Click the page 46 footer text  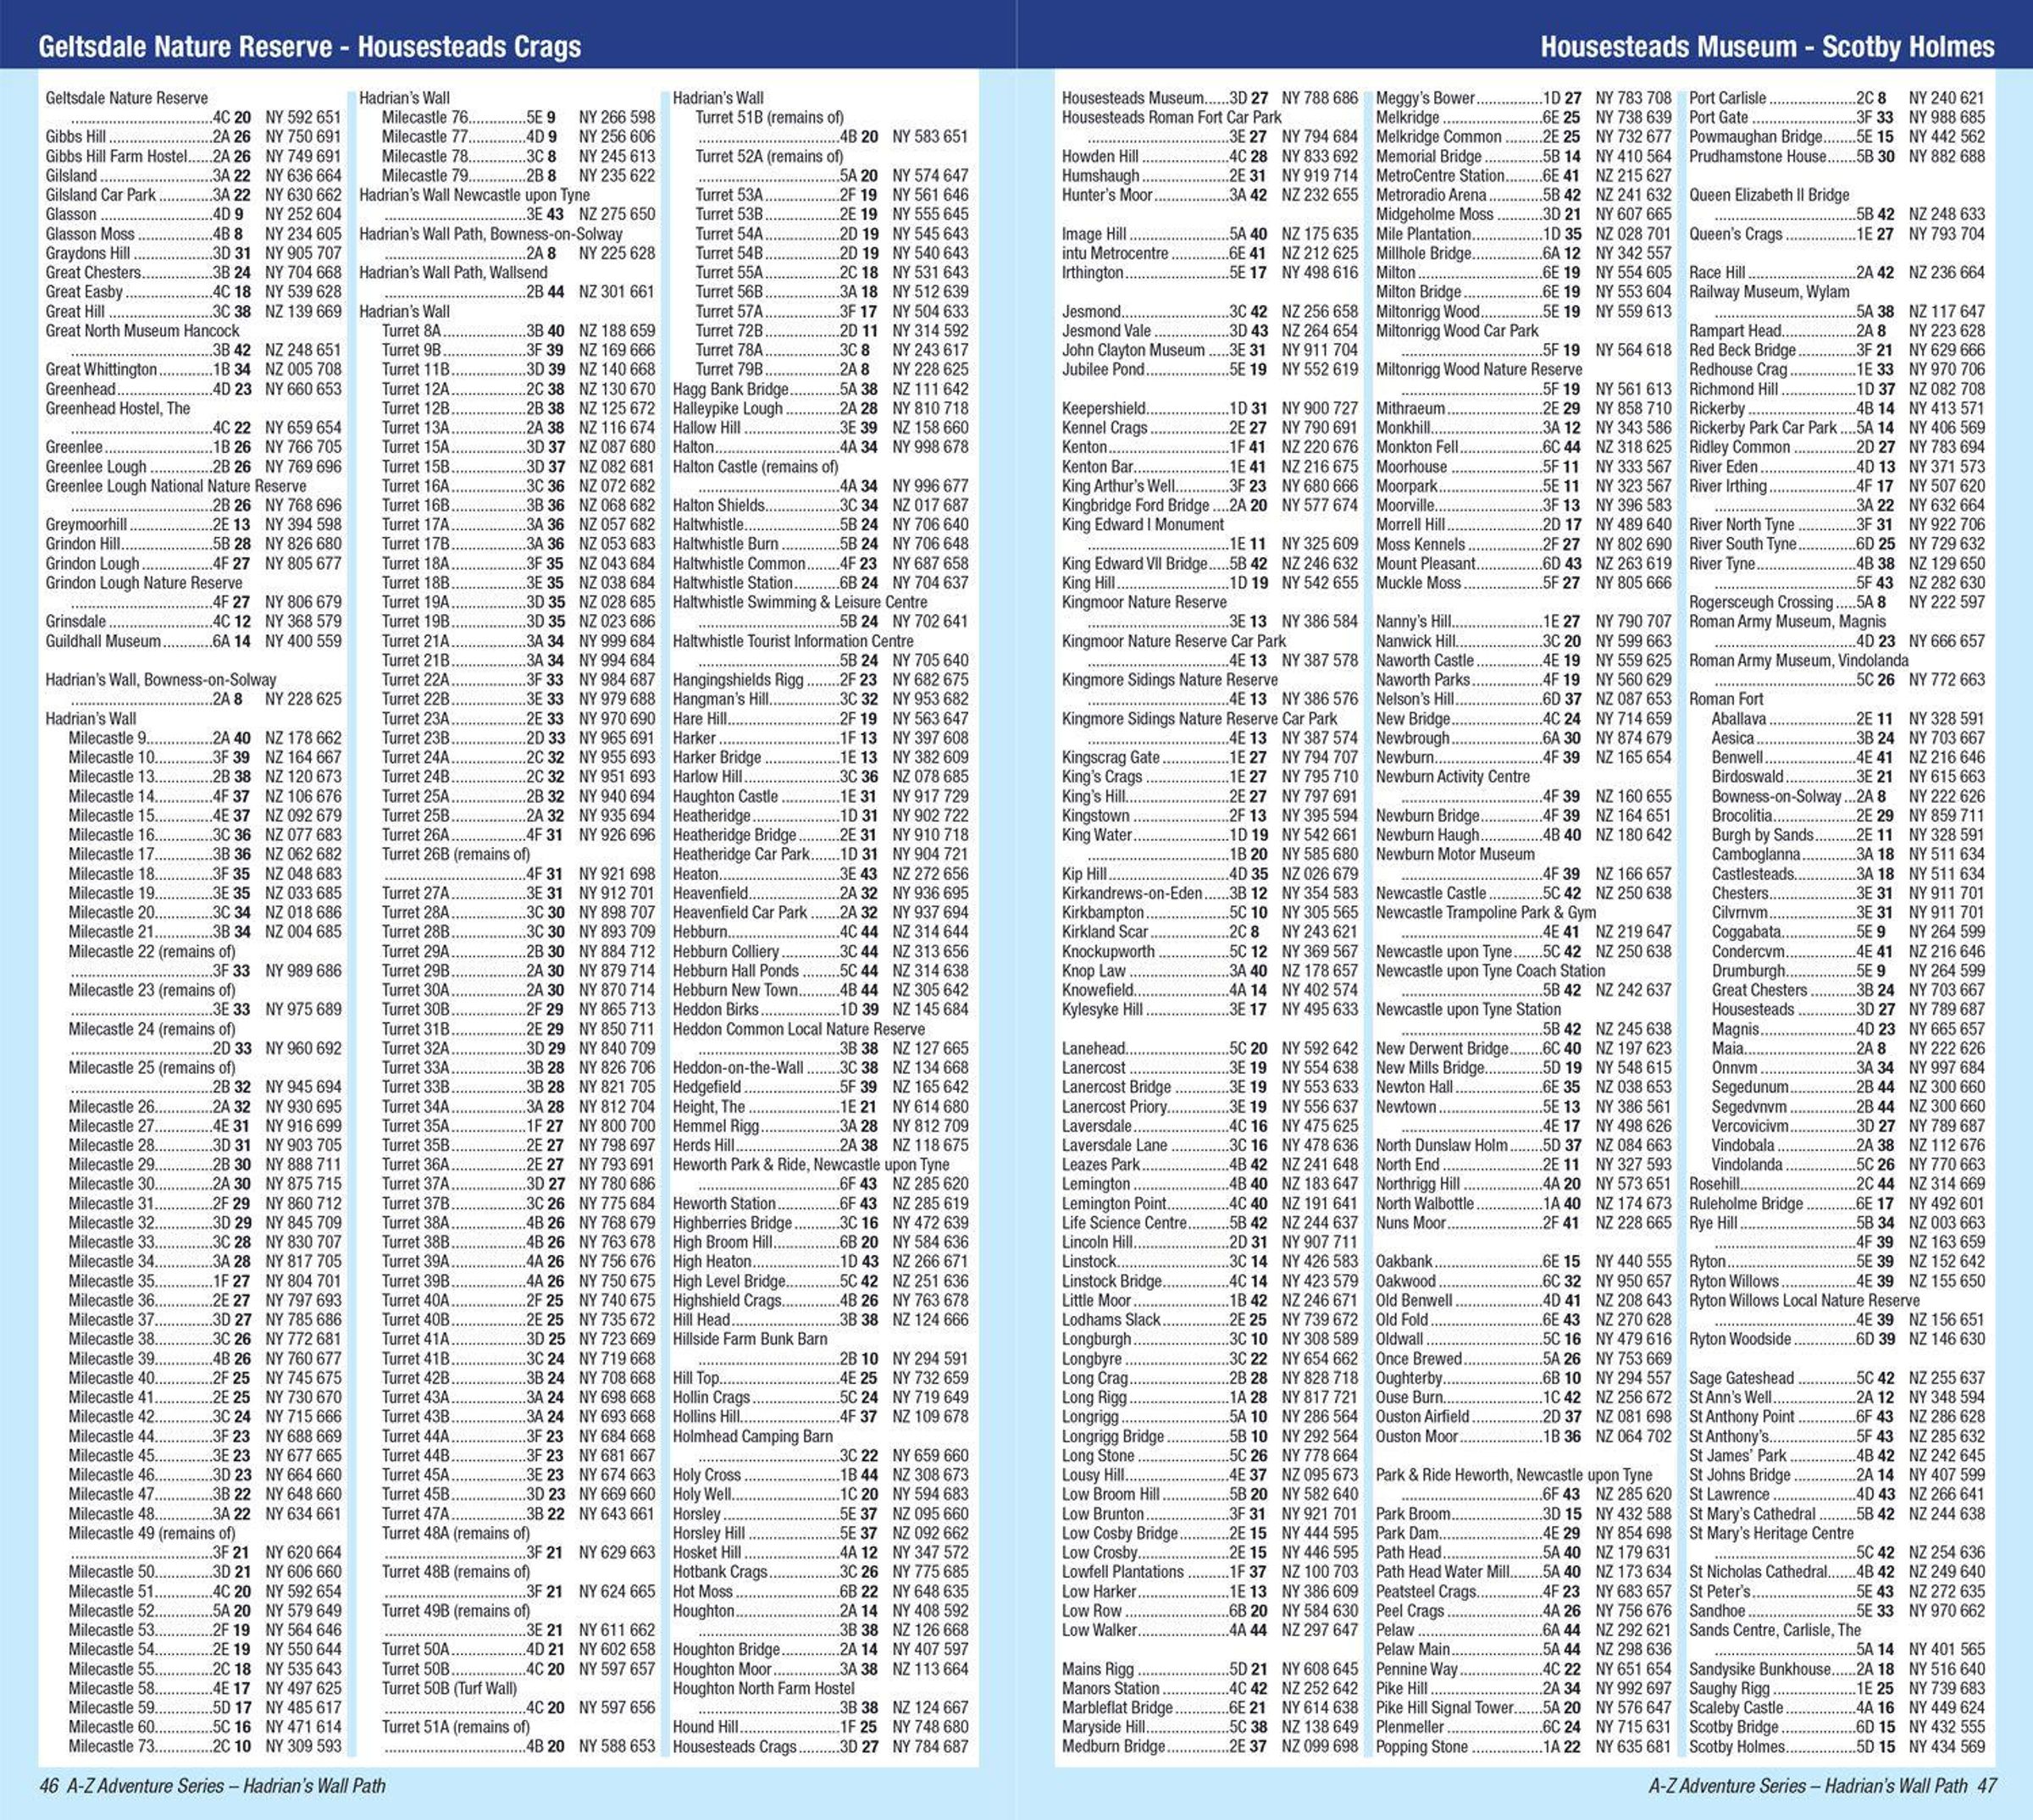[x=212, y=1785]
